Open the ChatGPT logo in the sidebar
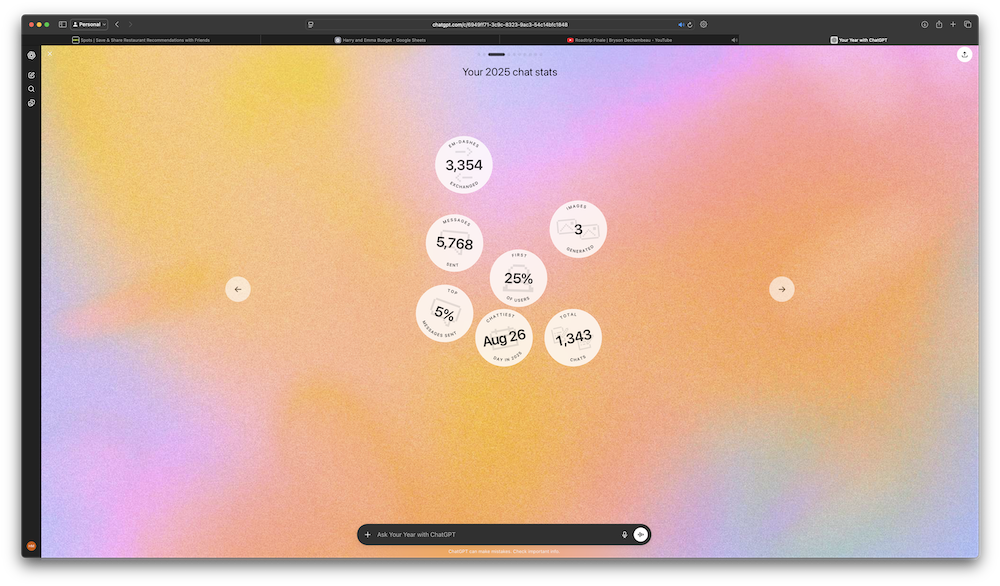The width and height of the screenshot is (1000, 586). click(32, 55)
